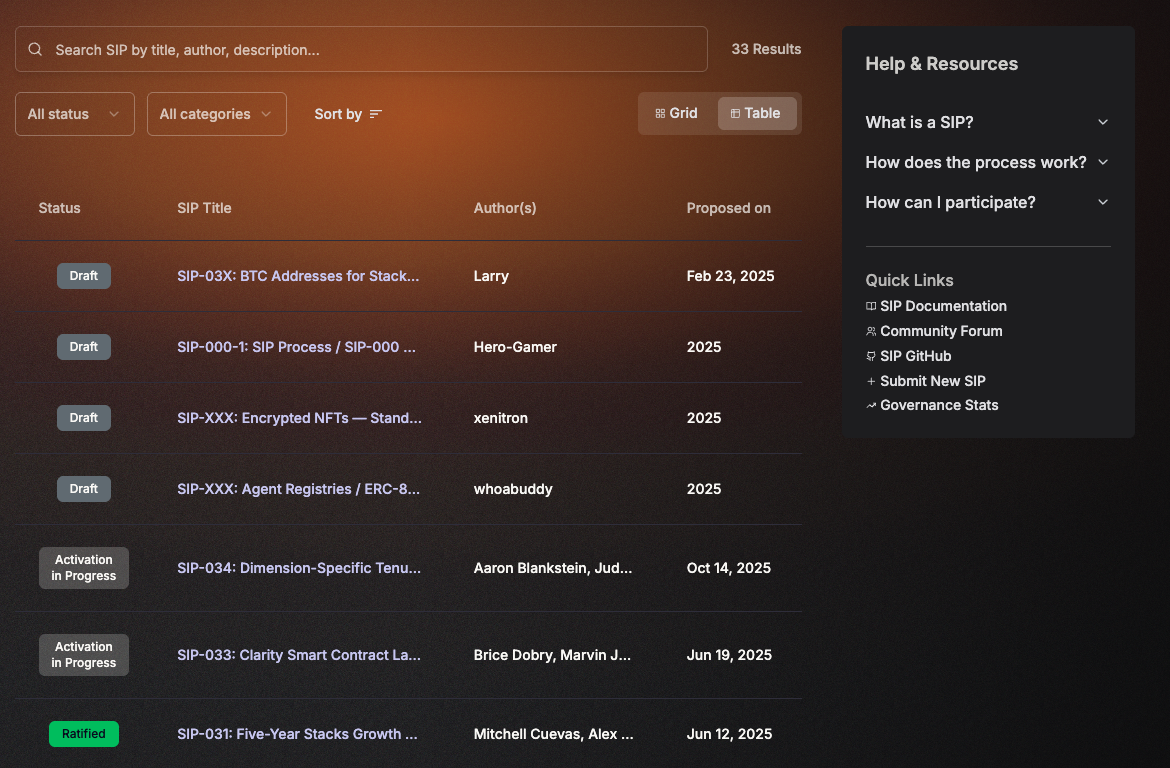Image resolution: width=1170 pixels, height=768 pixels.
Task: Expand the What is a SIP? section
Action: [x=988, y=122]
